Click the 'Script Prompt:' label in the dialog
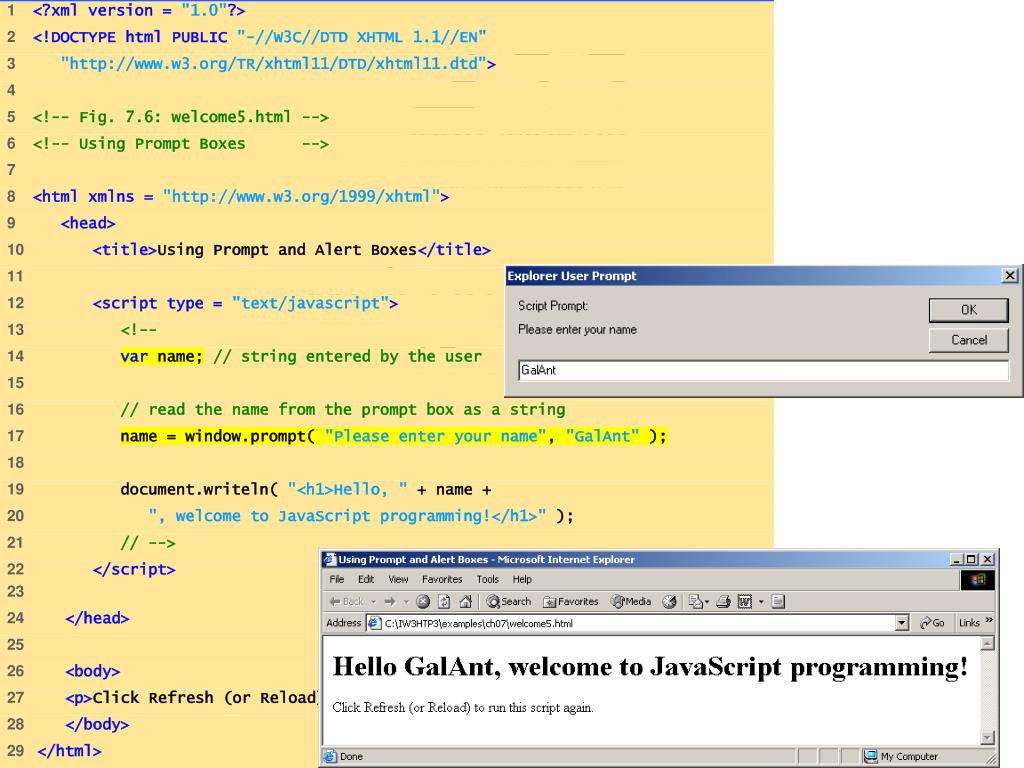The width and height of the screenshot is (1024, 768). (553, 306)
